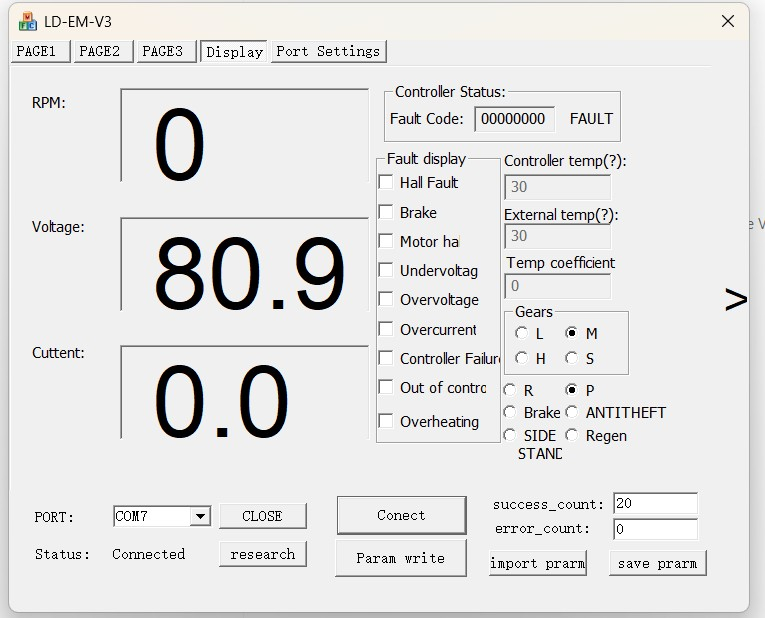Select the S gear radio button
765x618 pixels.
tap(571, 357)
